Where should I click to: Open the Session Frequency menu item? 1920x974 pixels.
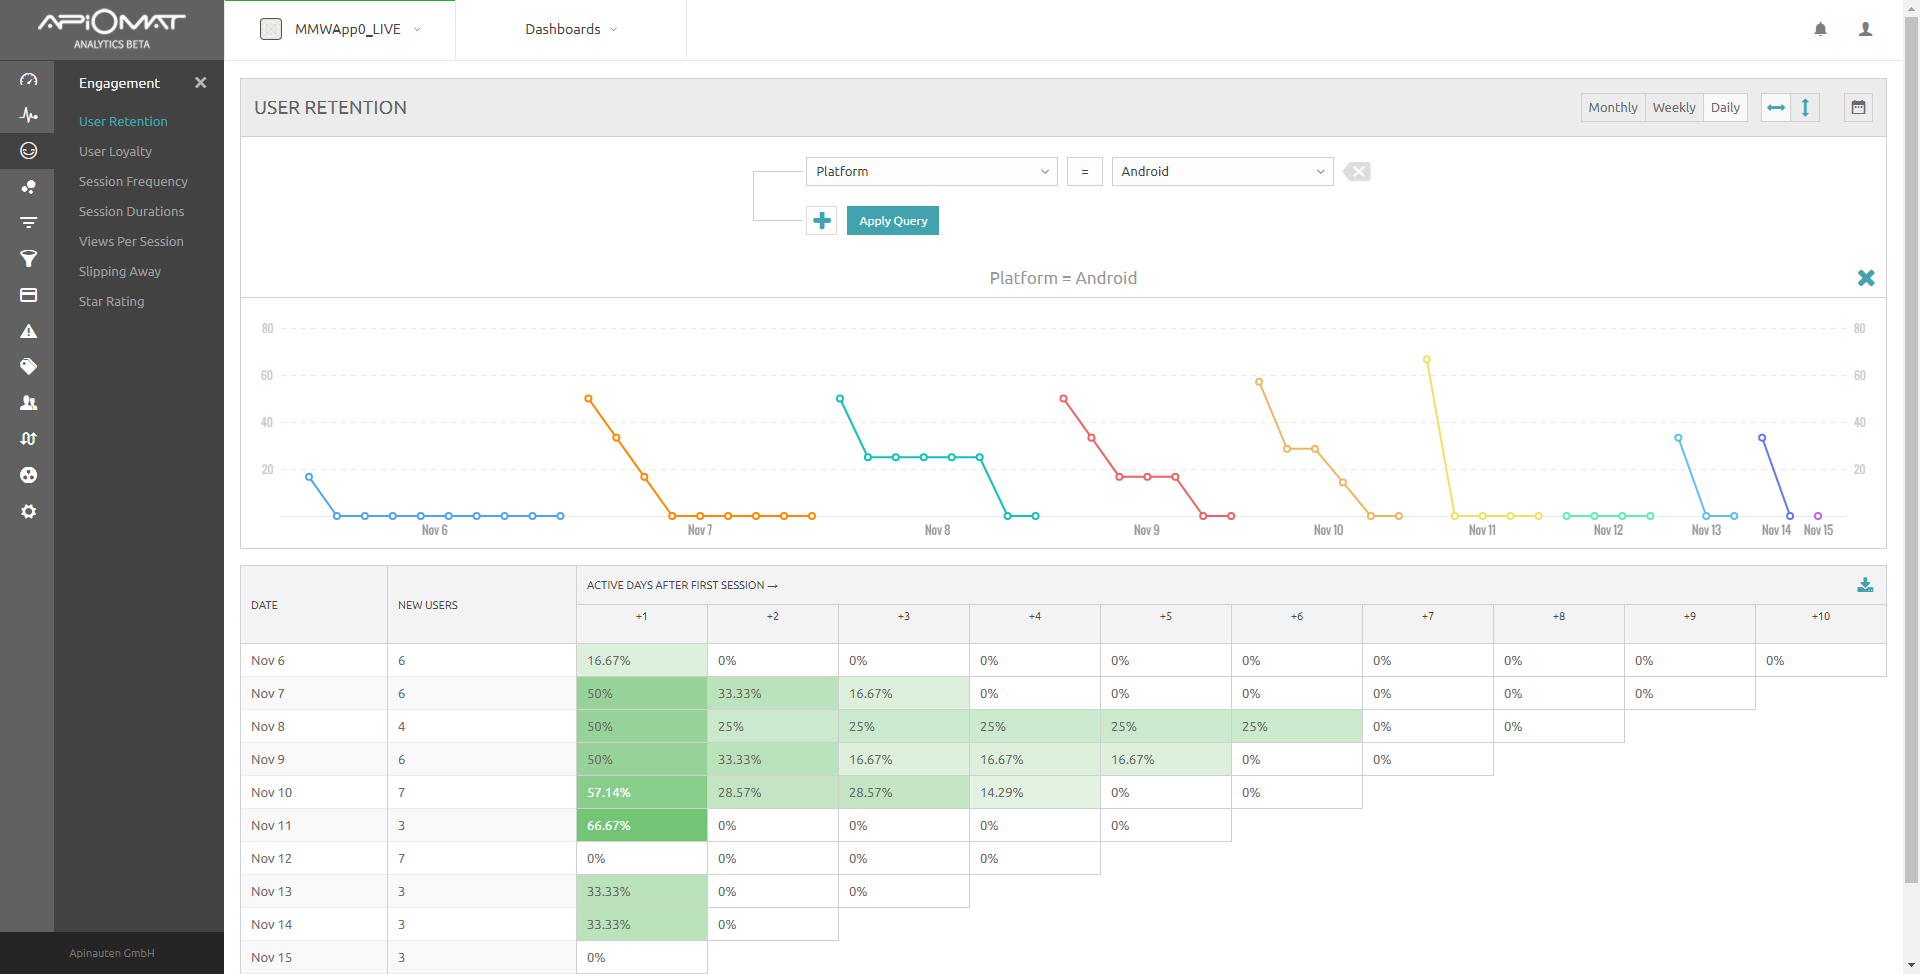pyautogui.click(x=133, y=181)
